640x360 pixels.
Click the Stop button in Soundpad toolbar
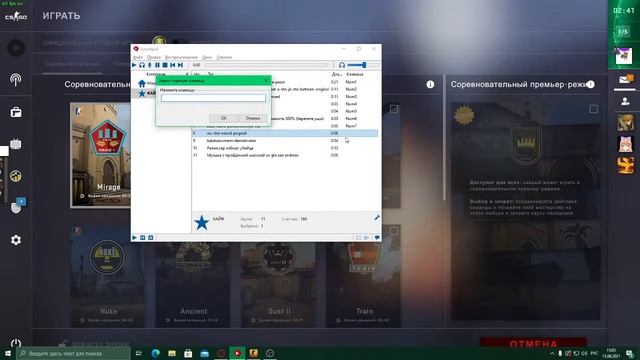click(165, 65)
